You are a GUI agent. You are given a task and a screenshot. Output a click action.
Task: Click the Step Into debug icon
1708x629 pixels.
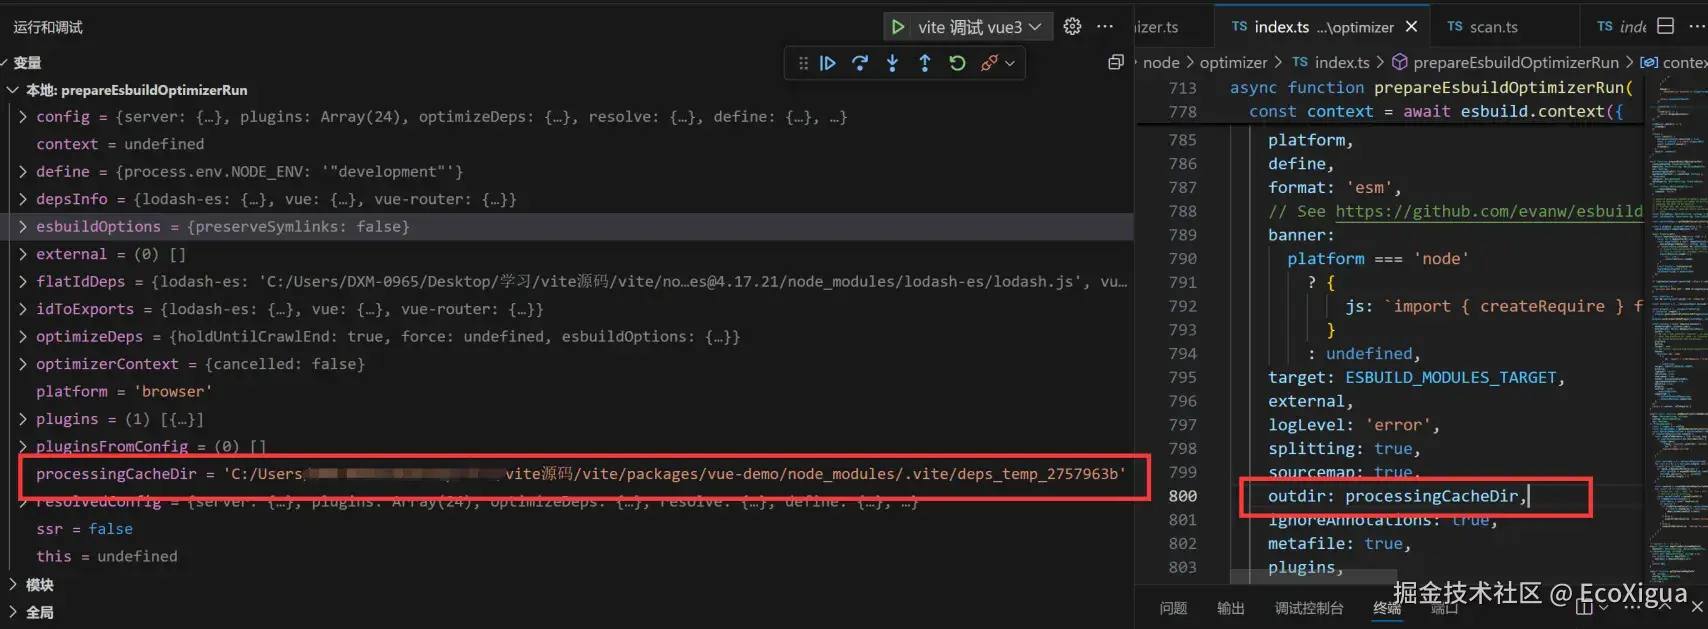click(x=892, y=63)
